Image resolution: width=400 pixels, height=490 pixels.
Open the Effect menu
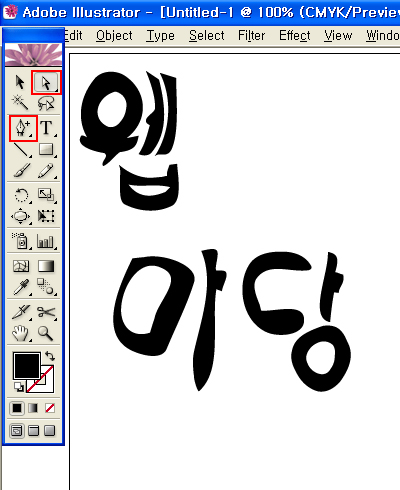pyautogui.click(x=295, y=35)
